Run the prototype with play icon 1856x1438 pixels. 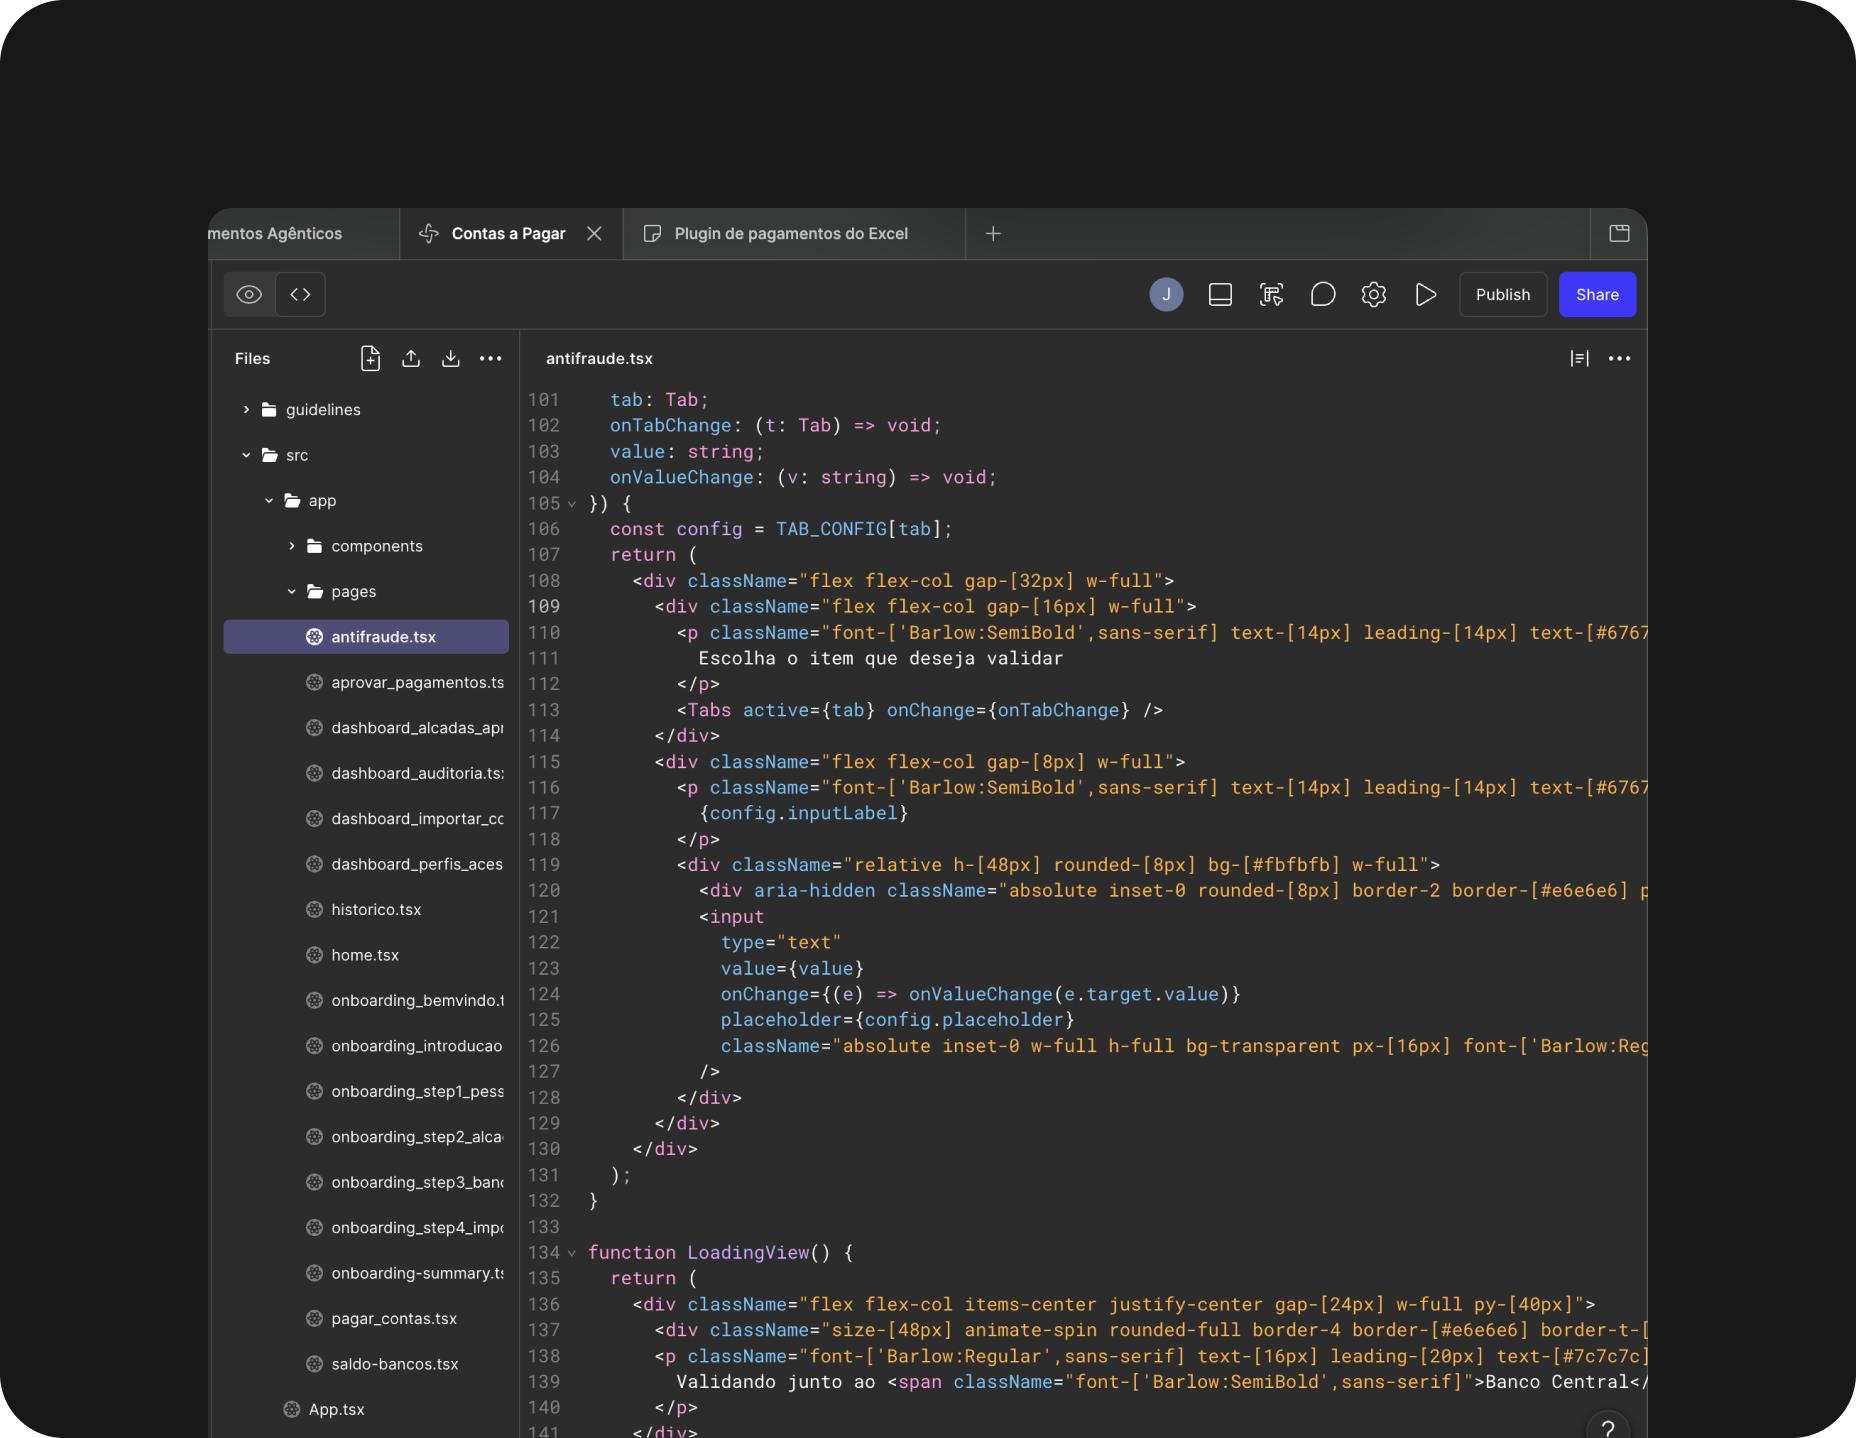(x=1425, y=294)
